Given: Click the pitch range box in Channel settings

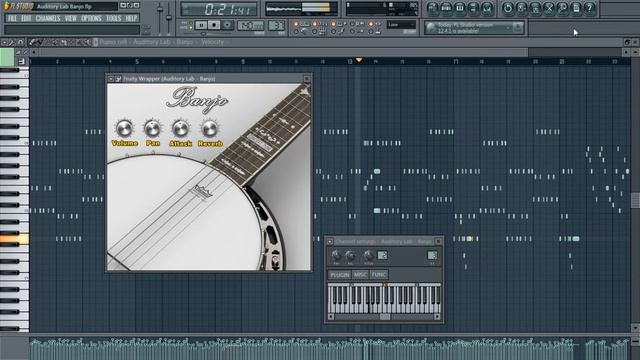Looking at the screenshot, I should tap(382, 256).
